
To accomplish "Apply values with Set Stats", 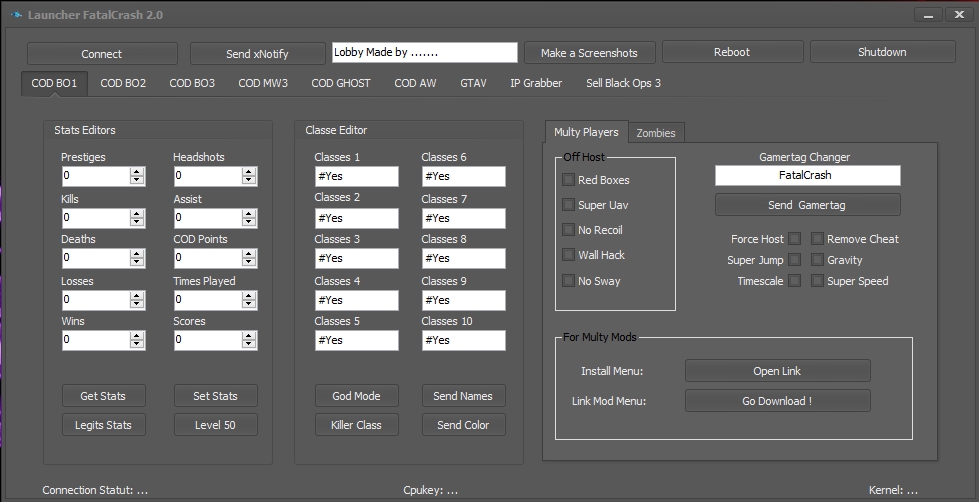I will [x=215, y=396].
